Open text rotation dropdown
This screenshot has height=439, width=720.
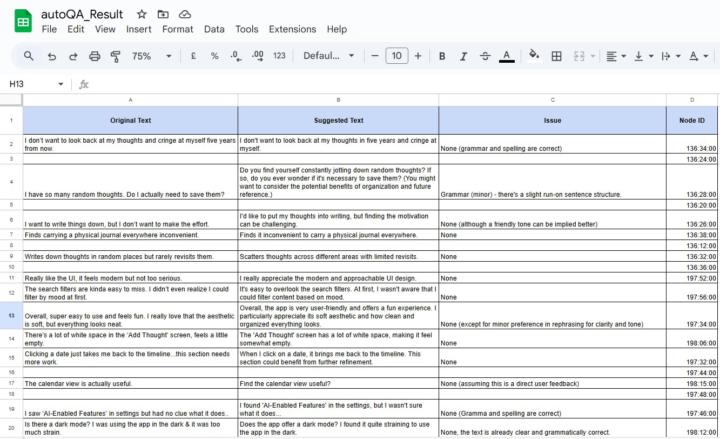pyautogui.click(x=698, y=56)
